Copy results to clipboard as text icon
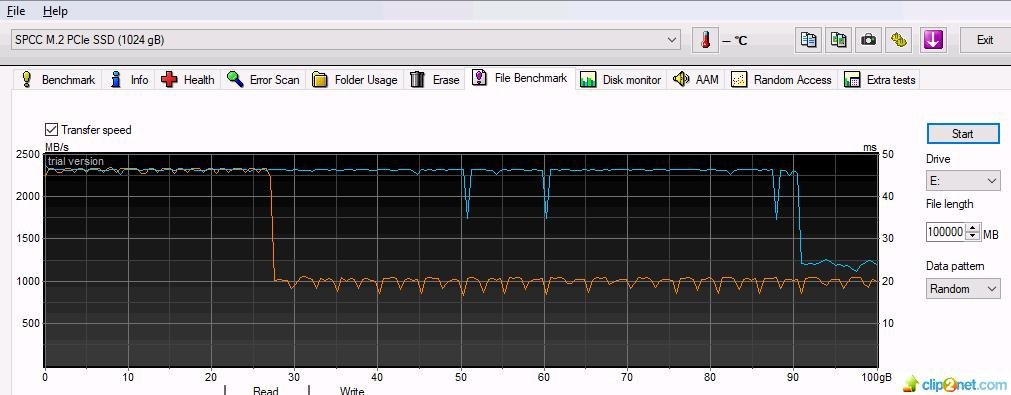 coord(808,40)
